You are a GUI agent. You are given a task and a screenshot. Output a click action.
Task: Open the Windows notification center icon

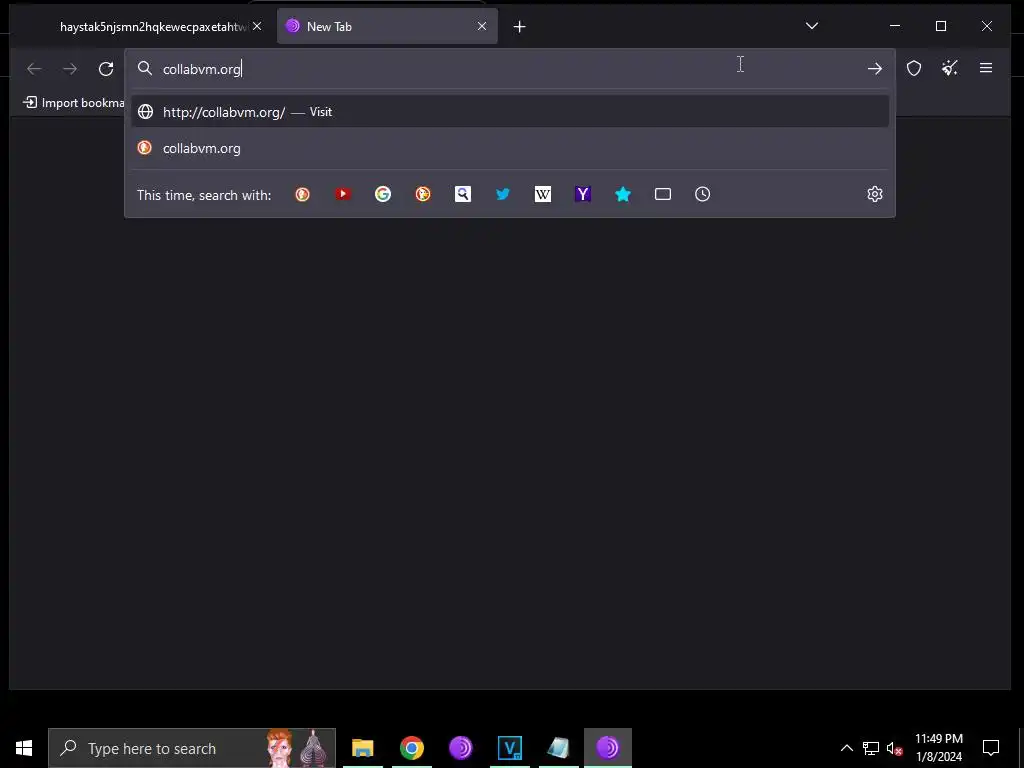[x=991, y=748]
